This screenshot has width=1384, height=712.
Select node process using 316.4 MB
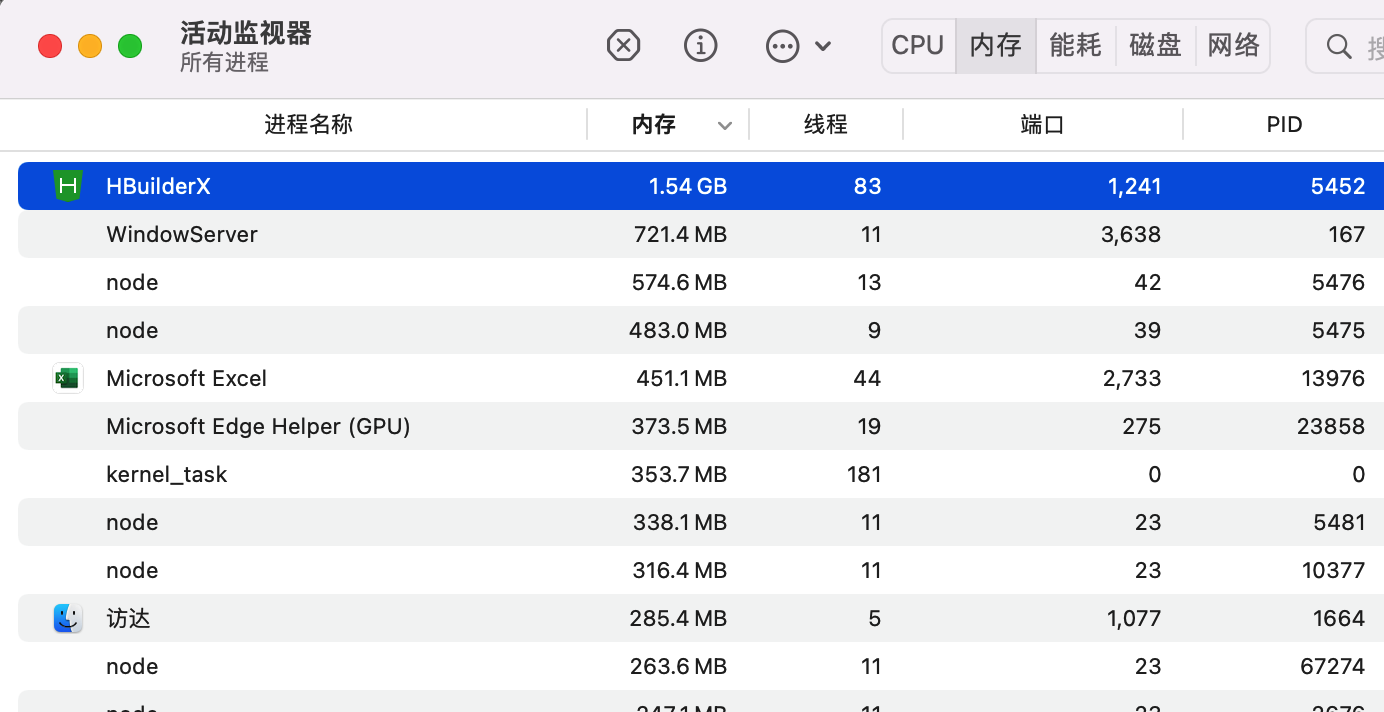[701, 570]
